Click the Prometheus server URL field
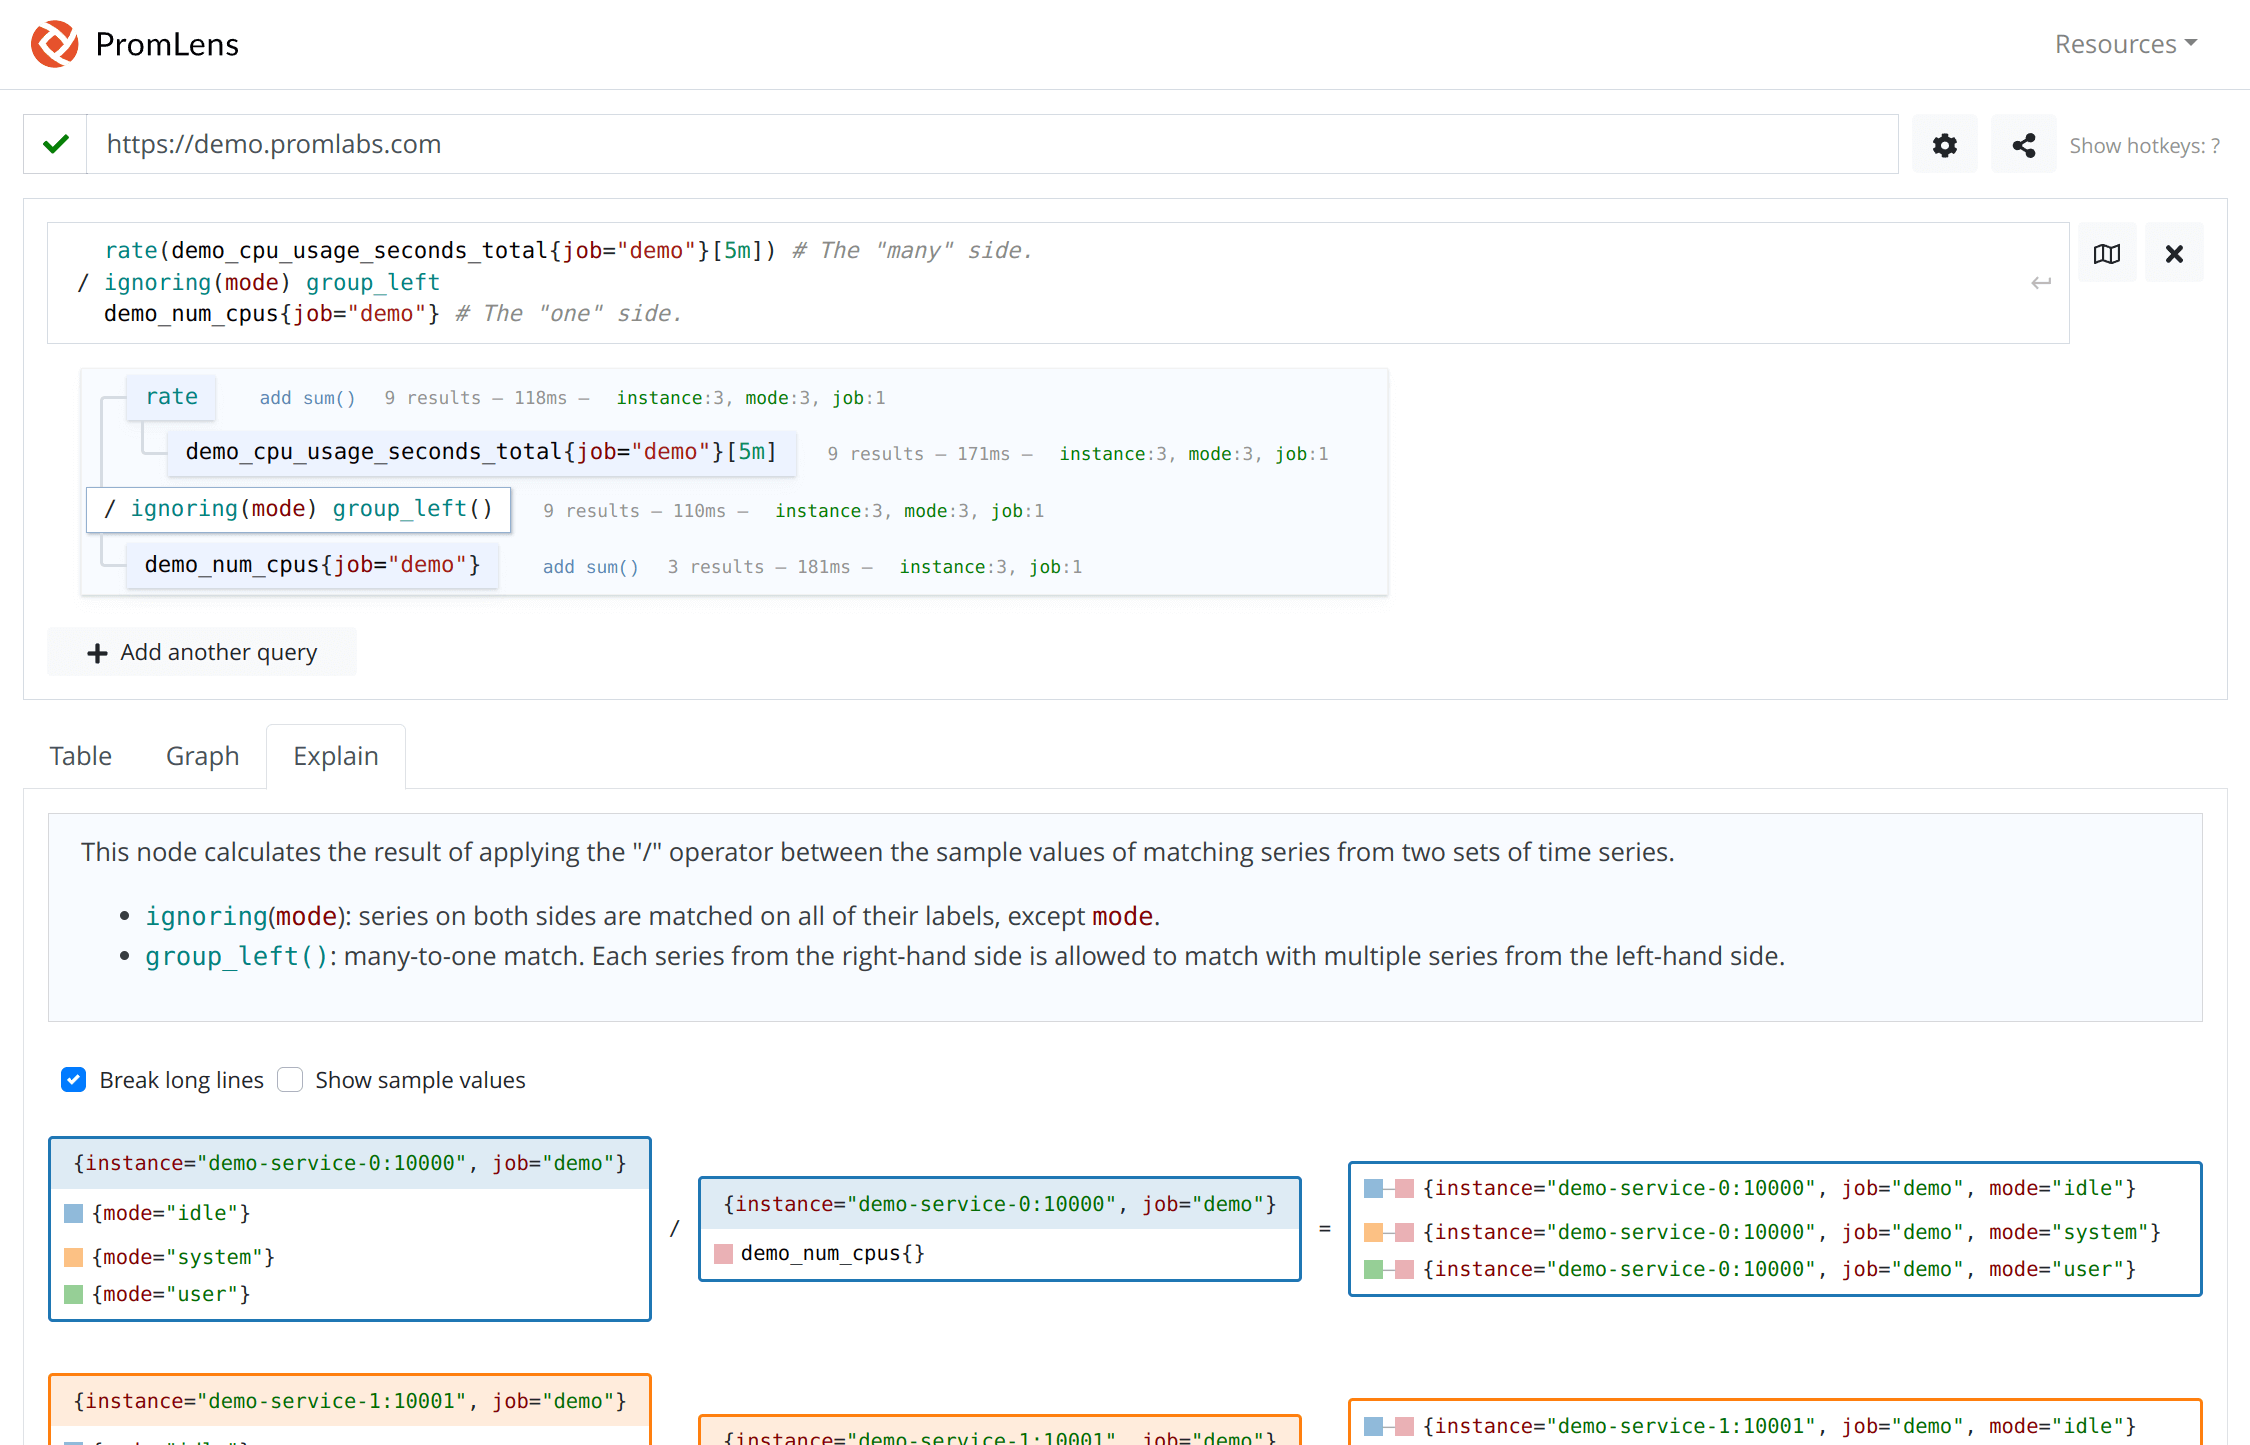Image resolution: width=2250 pixels, height=1445 pixels. point(992,144)
